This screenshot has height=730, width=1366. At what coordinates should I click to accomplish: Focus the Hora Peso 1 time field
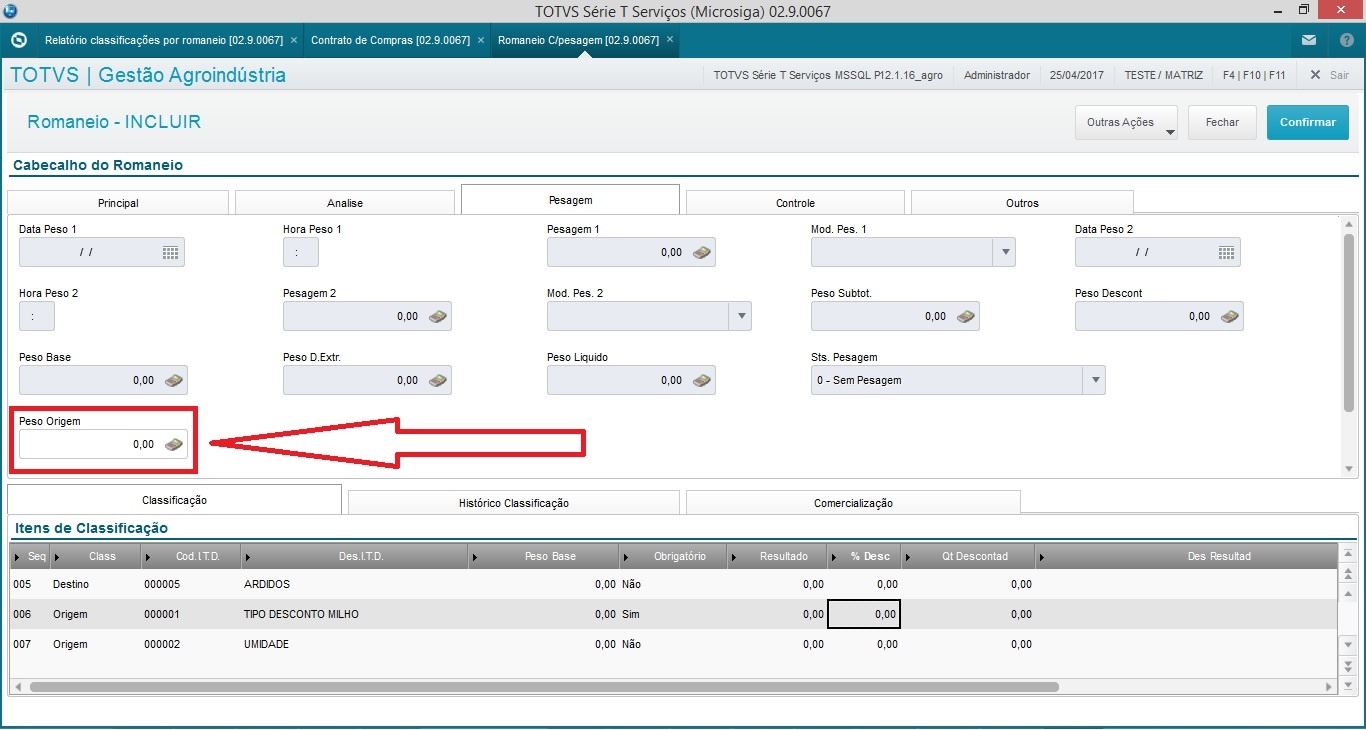[x=301, y=253]
